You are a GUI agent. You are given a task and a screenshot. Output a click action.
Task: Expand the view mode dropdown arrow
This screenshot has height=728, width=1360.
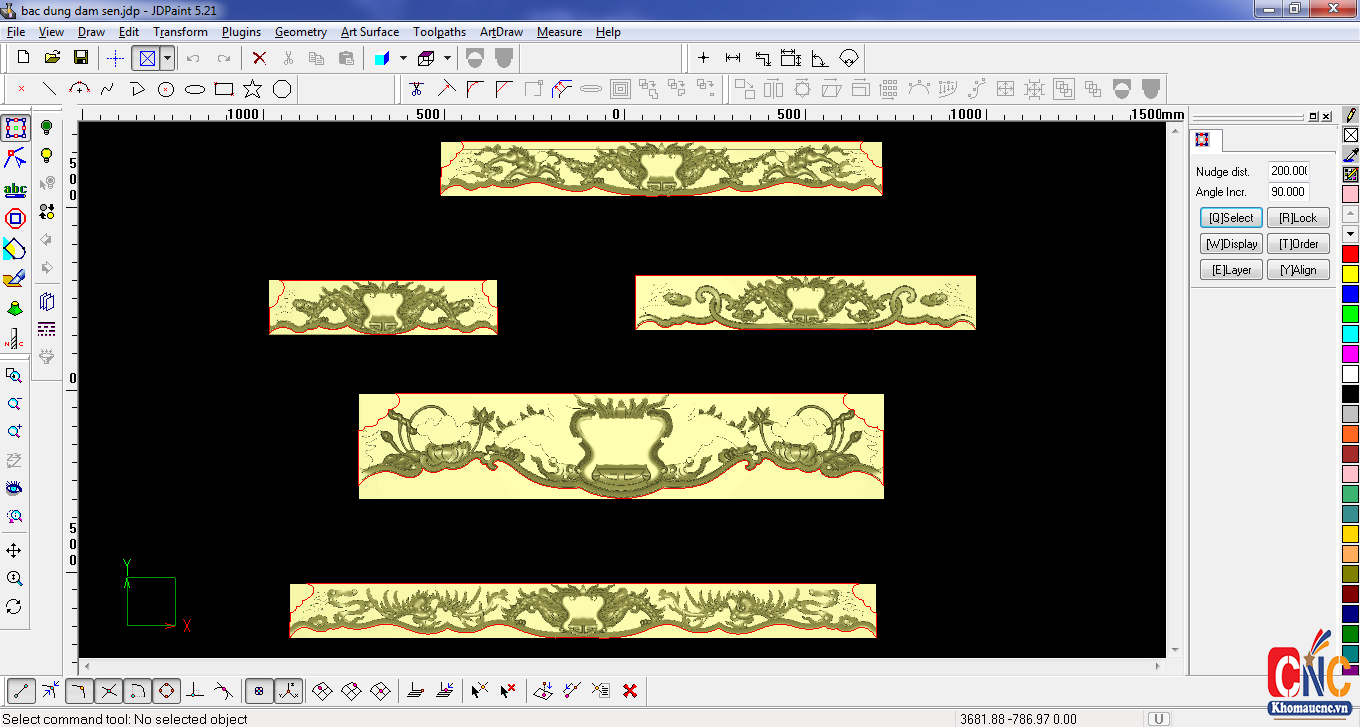click(x=167, y=58)
